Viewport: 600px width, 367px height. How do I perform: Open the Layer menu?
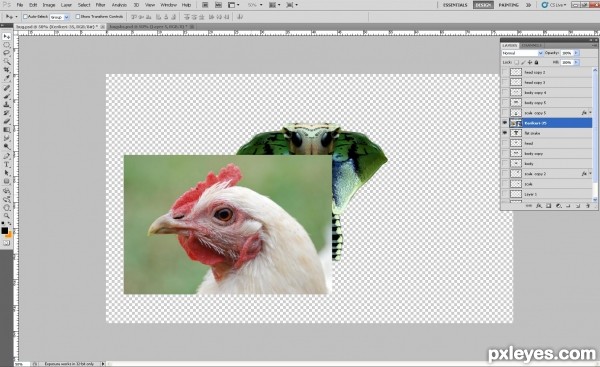[66, 5]
